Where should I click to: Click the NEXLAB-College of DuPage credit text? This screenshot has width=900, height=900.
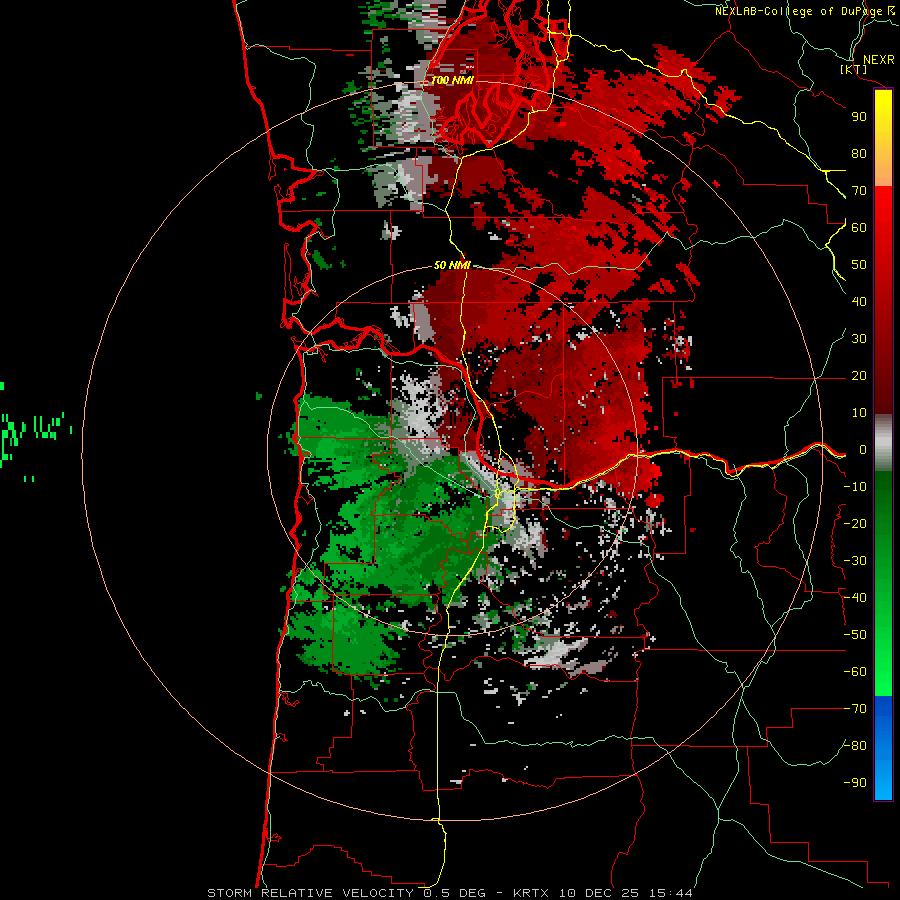click(x=799, y=11)
